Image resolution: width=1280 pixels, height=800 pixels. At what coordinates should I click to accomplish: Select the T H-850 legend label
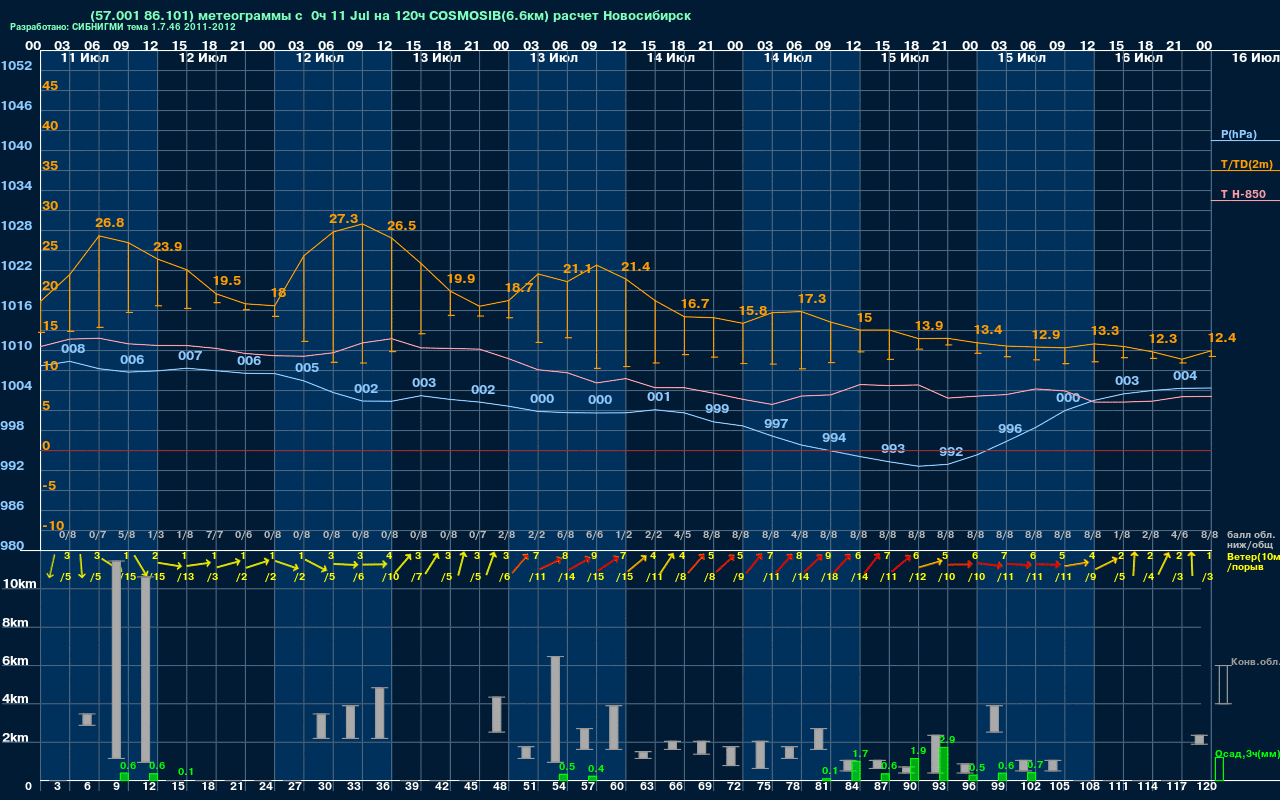point(1243,194)
